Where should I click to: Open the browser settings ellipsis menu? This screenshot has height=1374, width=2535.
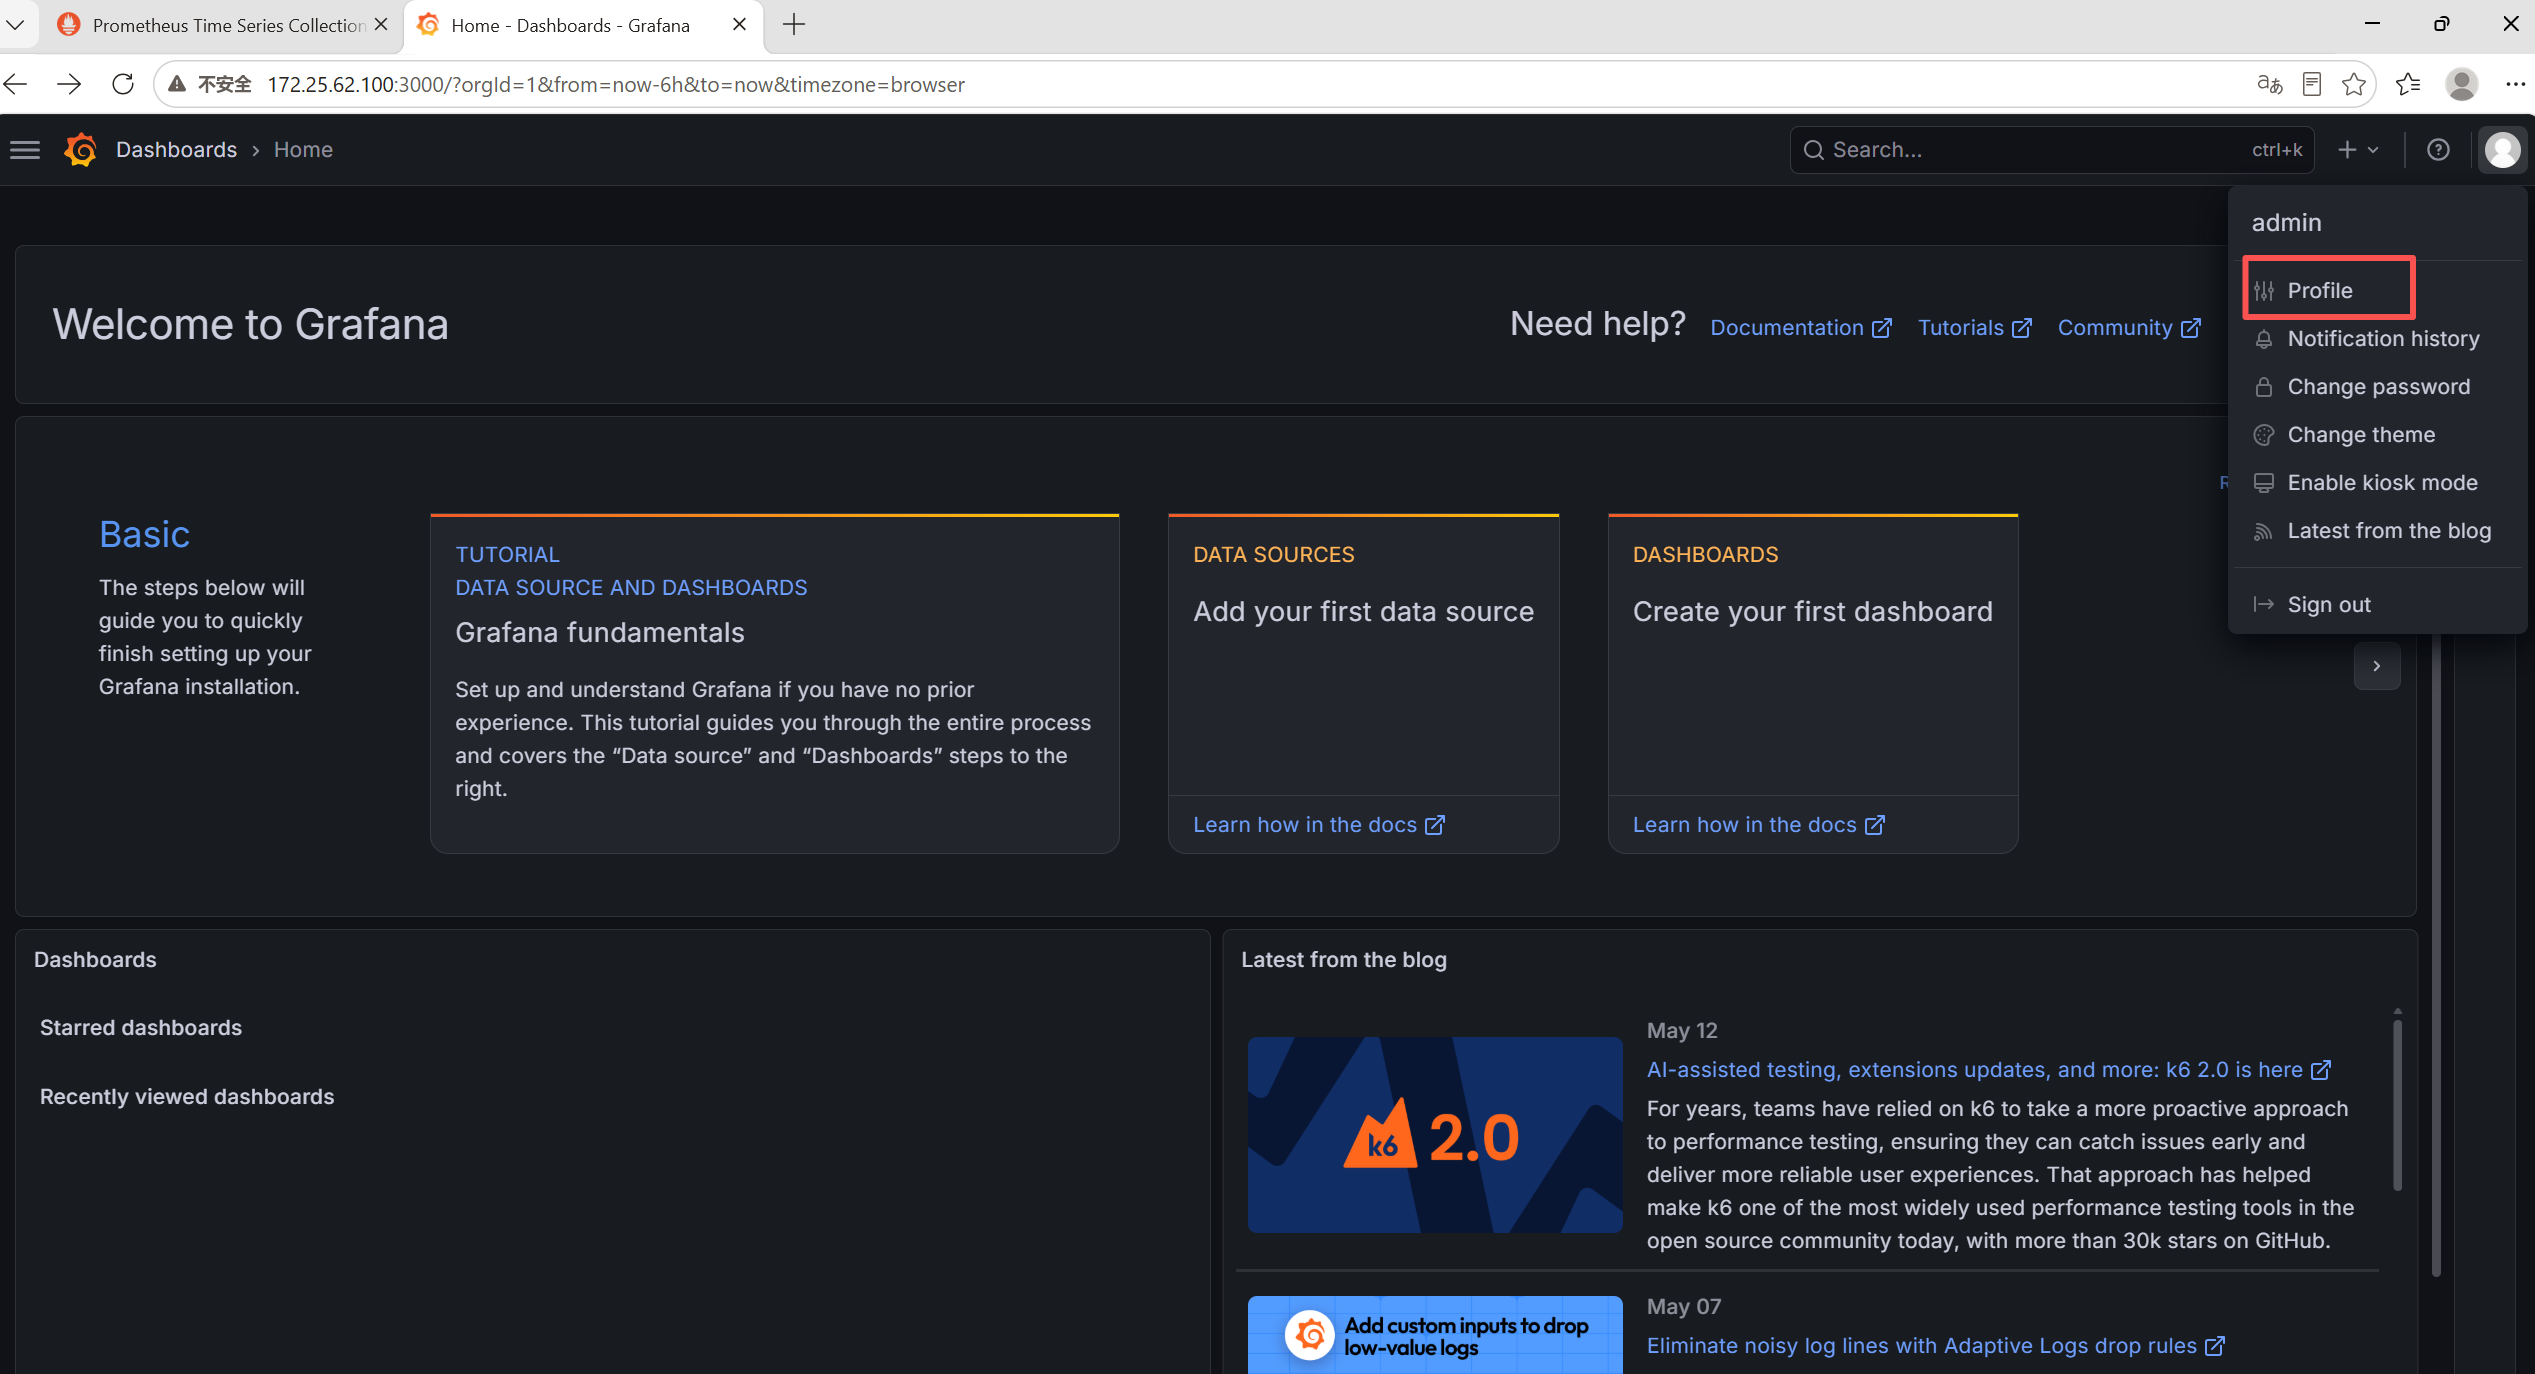click(2514, 84)
